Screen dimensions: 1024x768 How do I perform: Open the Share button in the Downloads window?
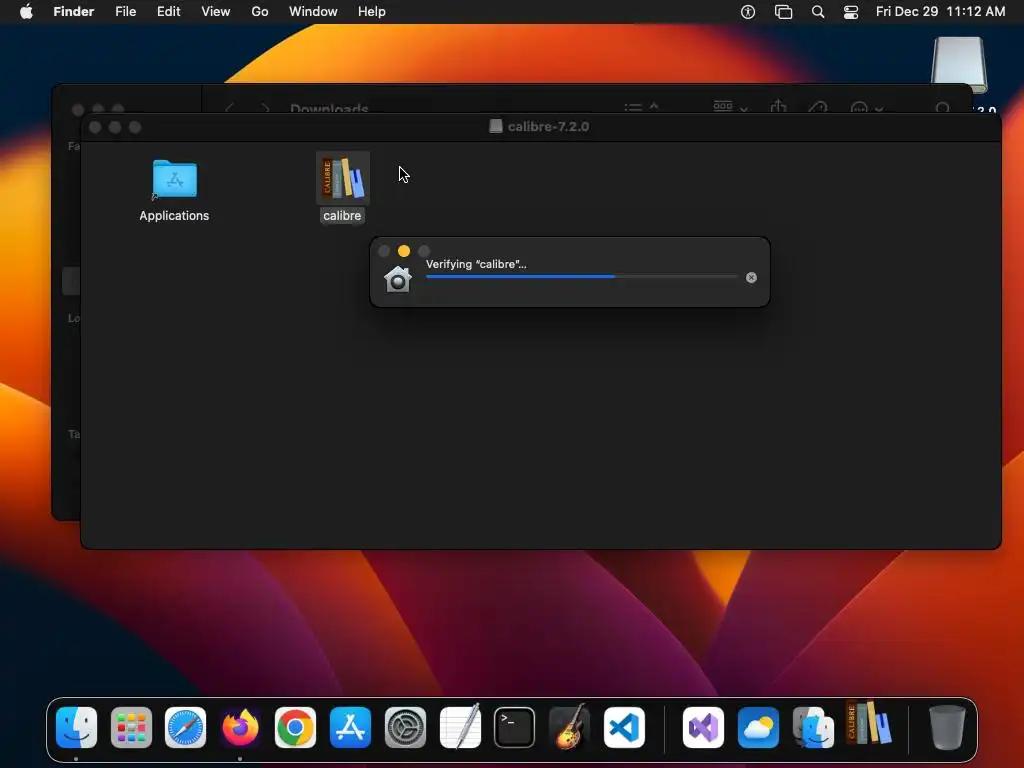pyautogui.click(x=778, y=106)
